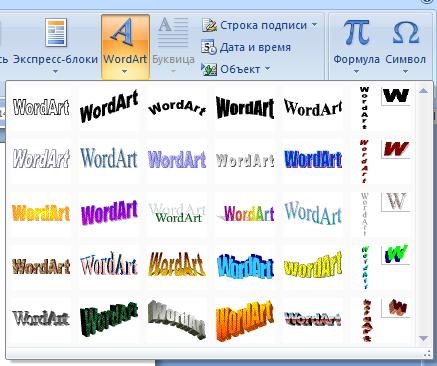Select the pink-blue striped serif WordArt

coord(109,267)
